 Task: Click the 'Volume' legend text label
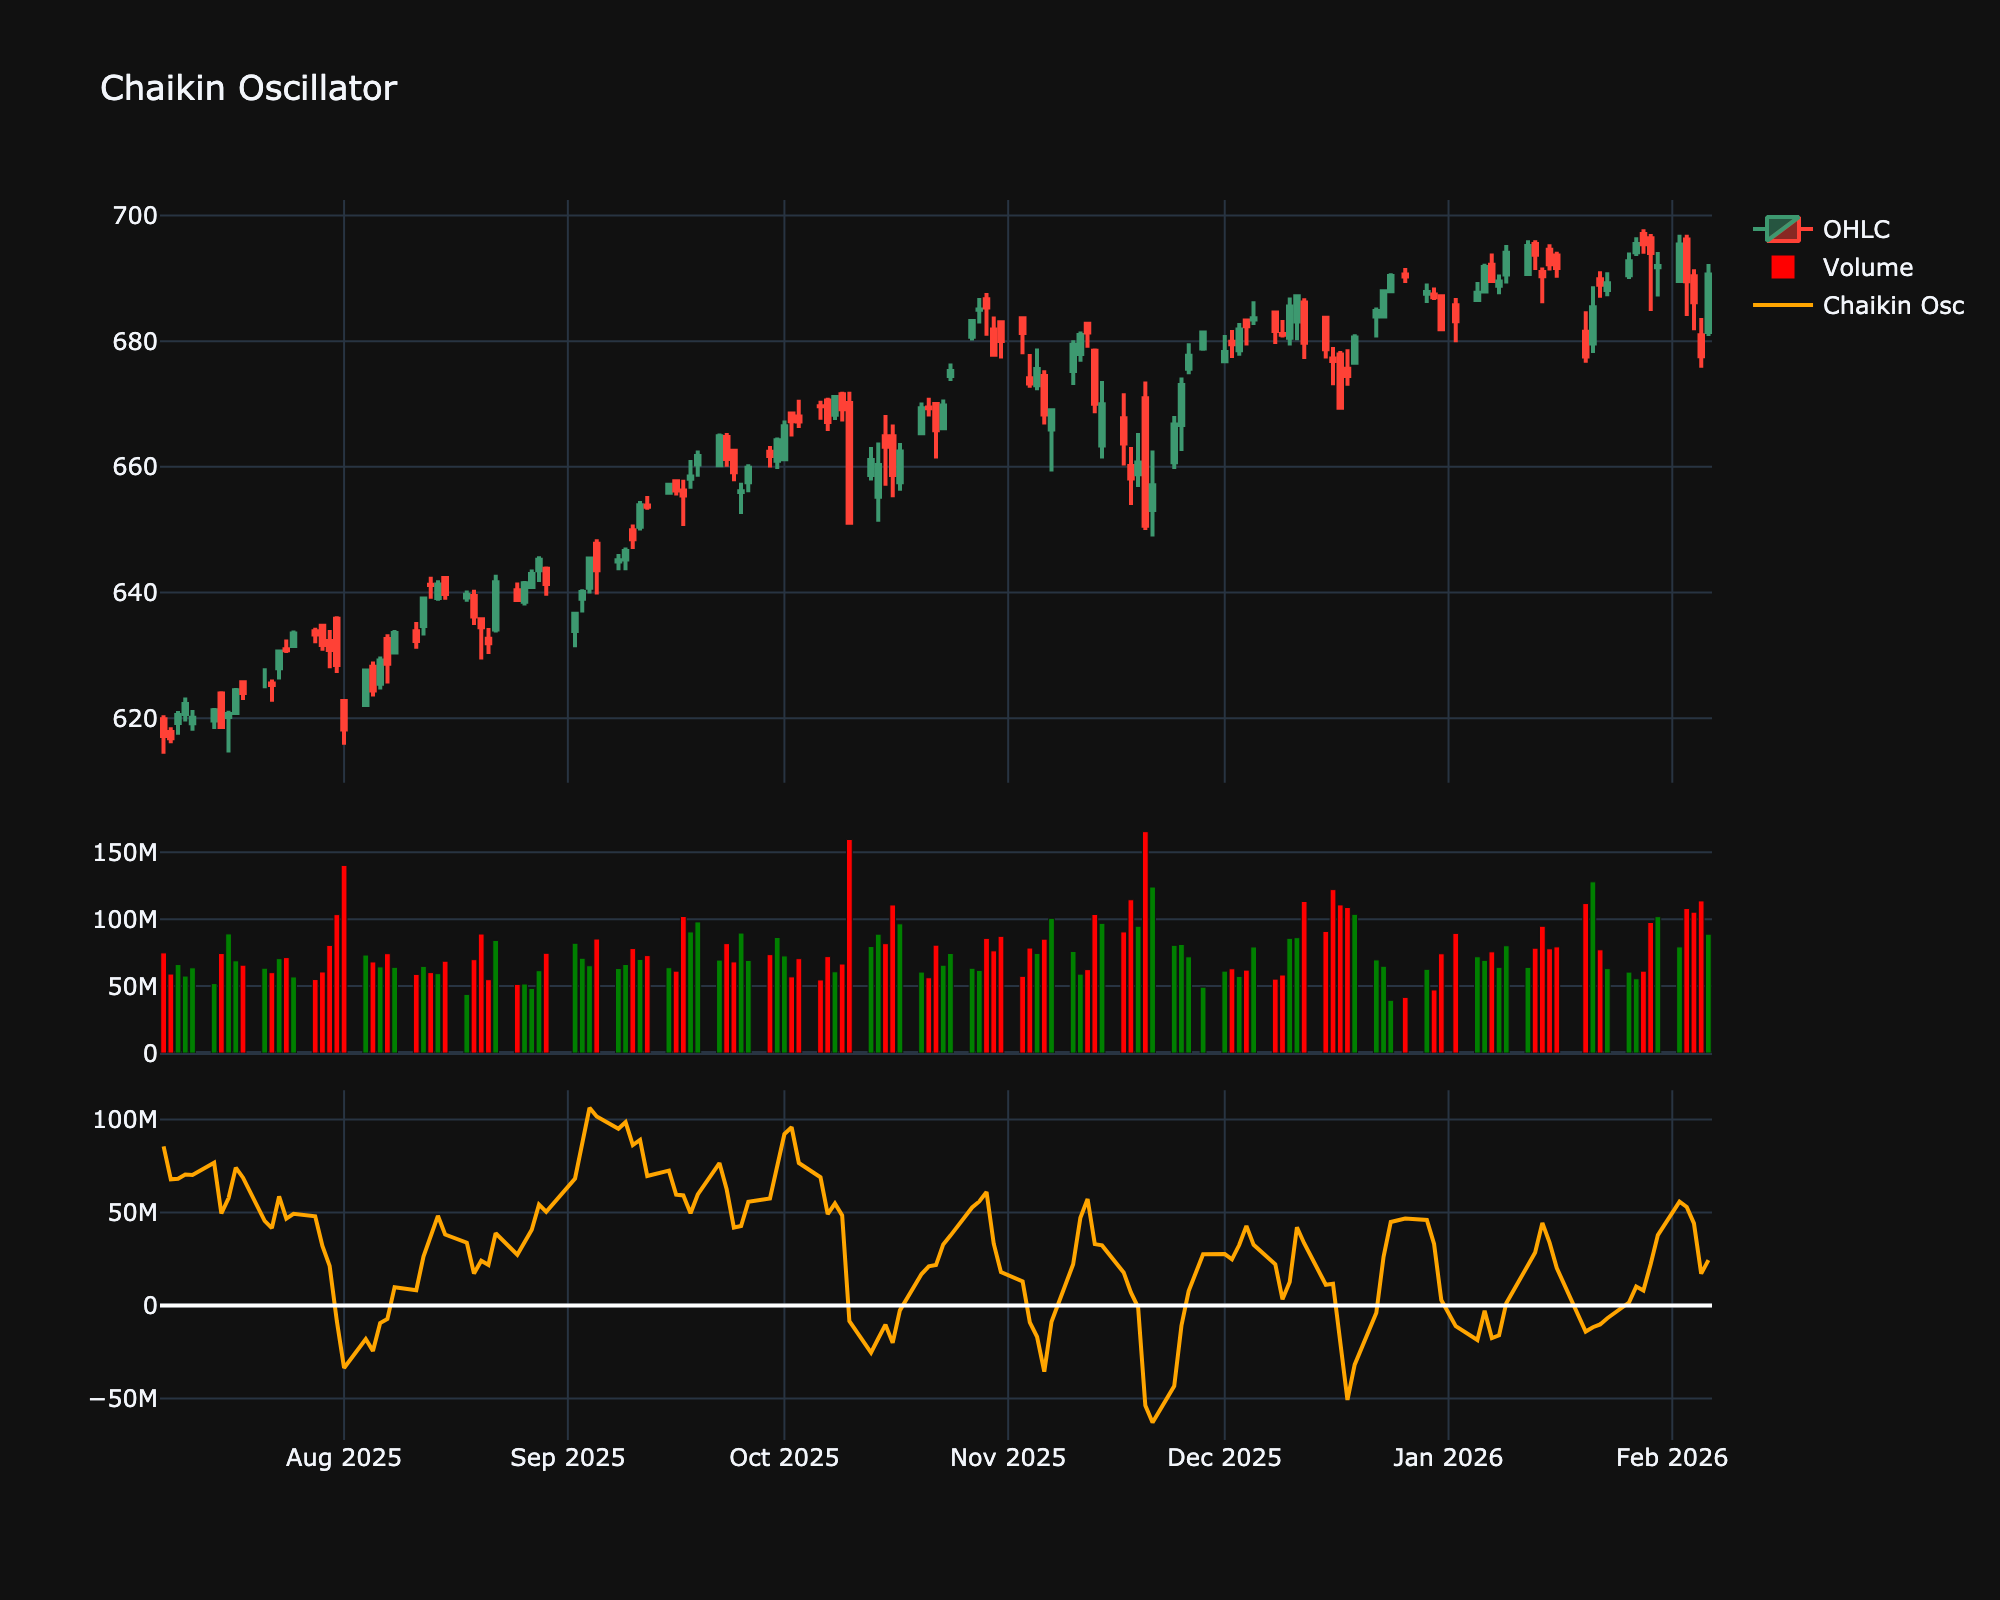1867,267
